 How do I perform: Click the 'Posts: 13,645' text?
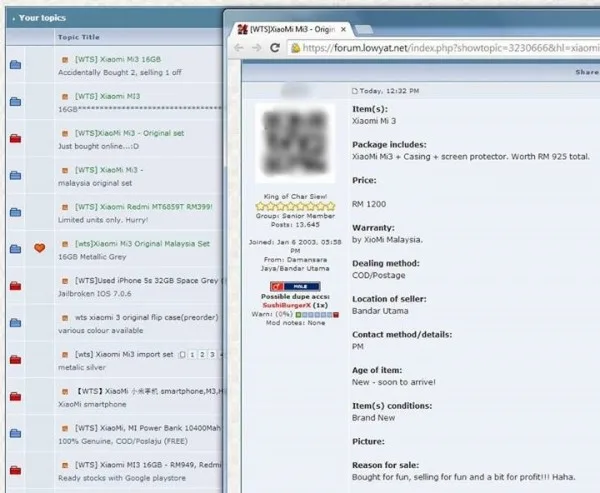click(x=295, y=225)
